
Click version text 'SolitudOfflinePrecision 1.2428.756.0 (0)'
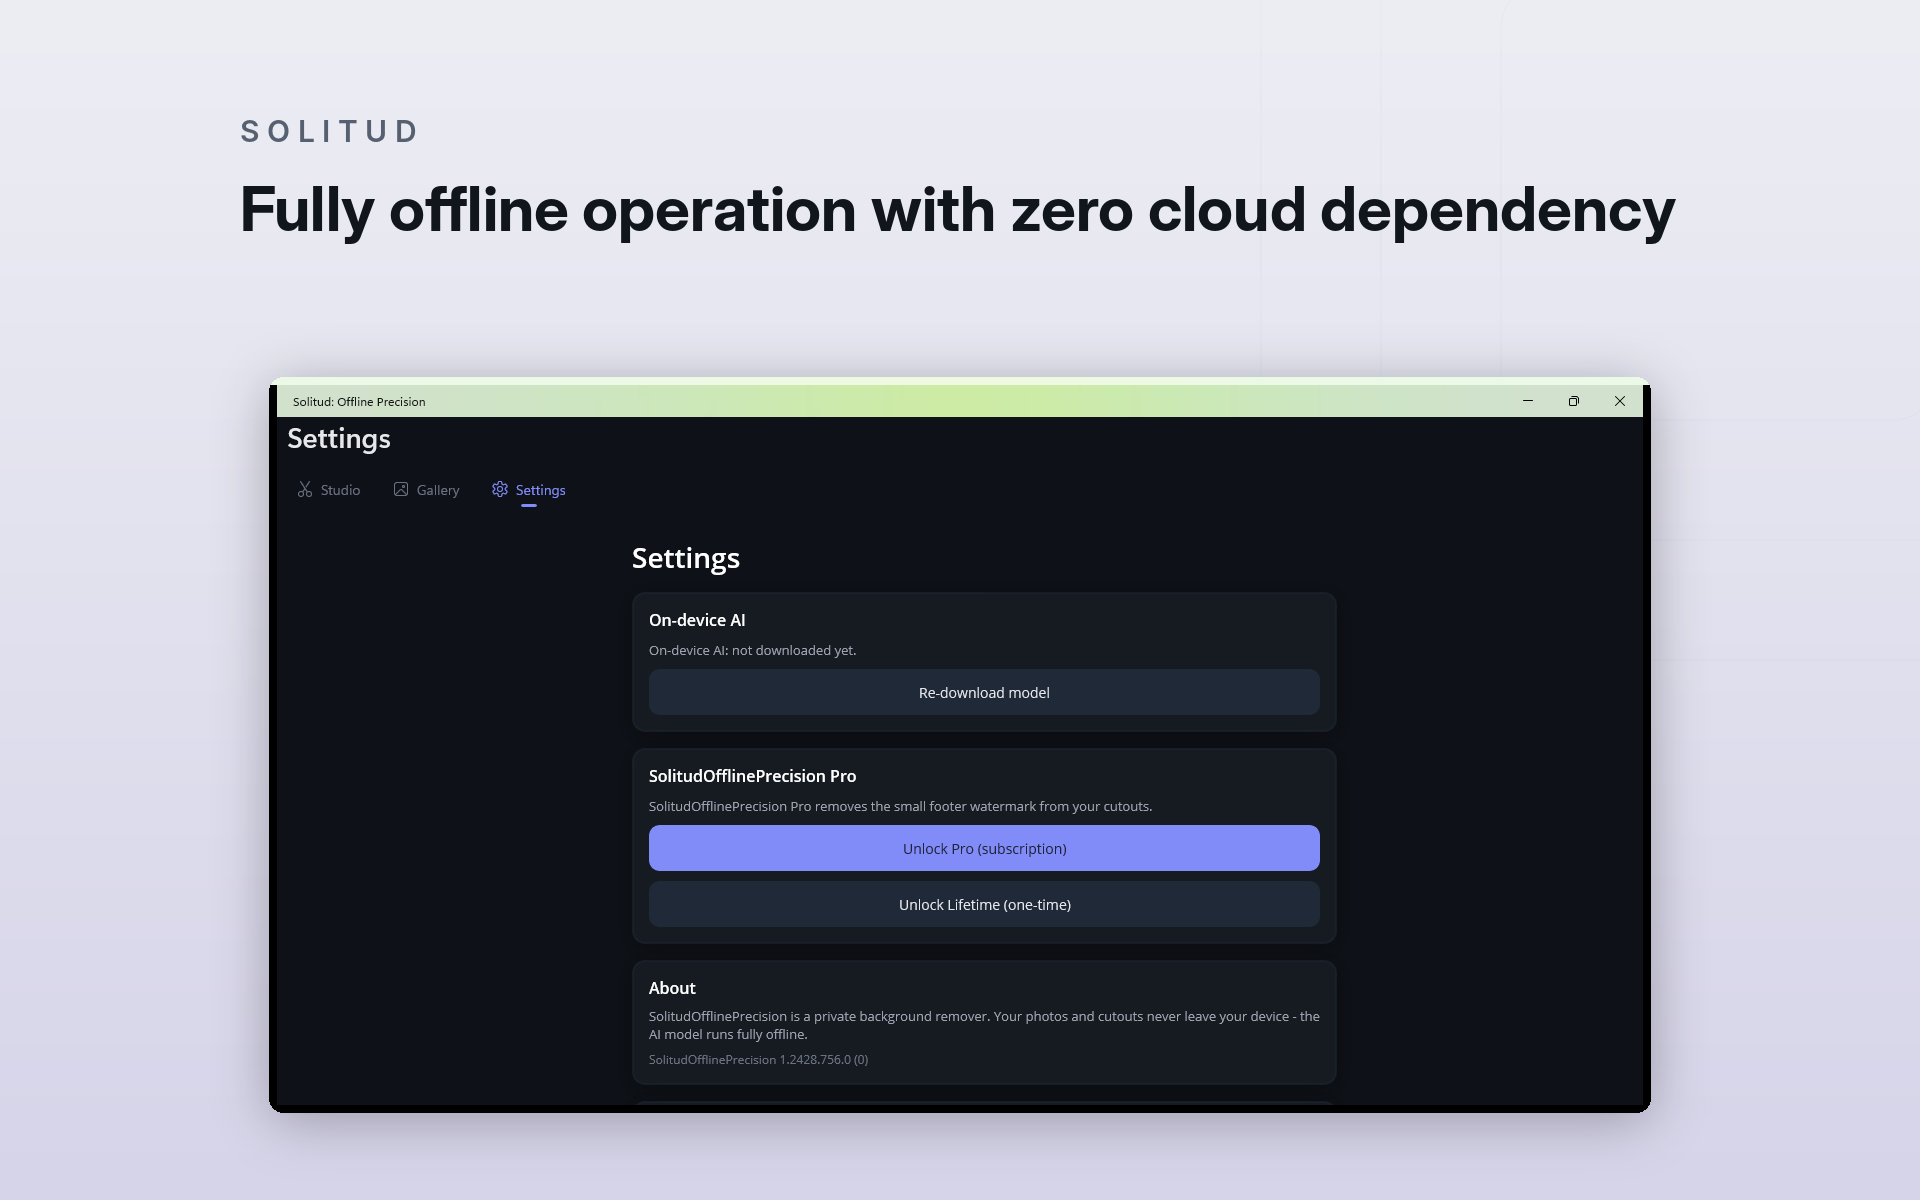pyautogui.click(x=758, y=1059)
